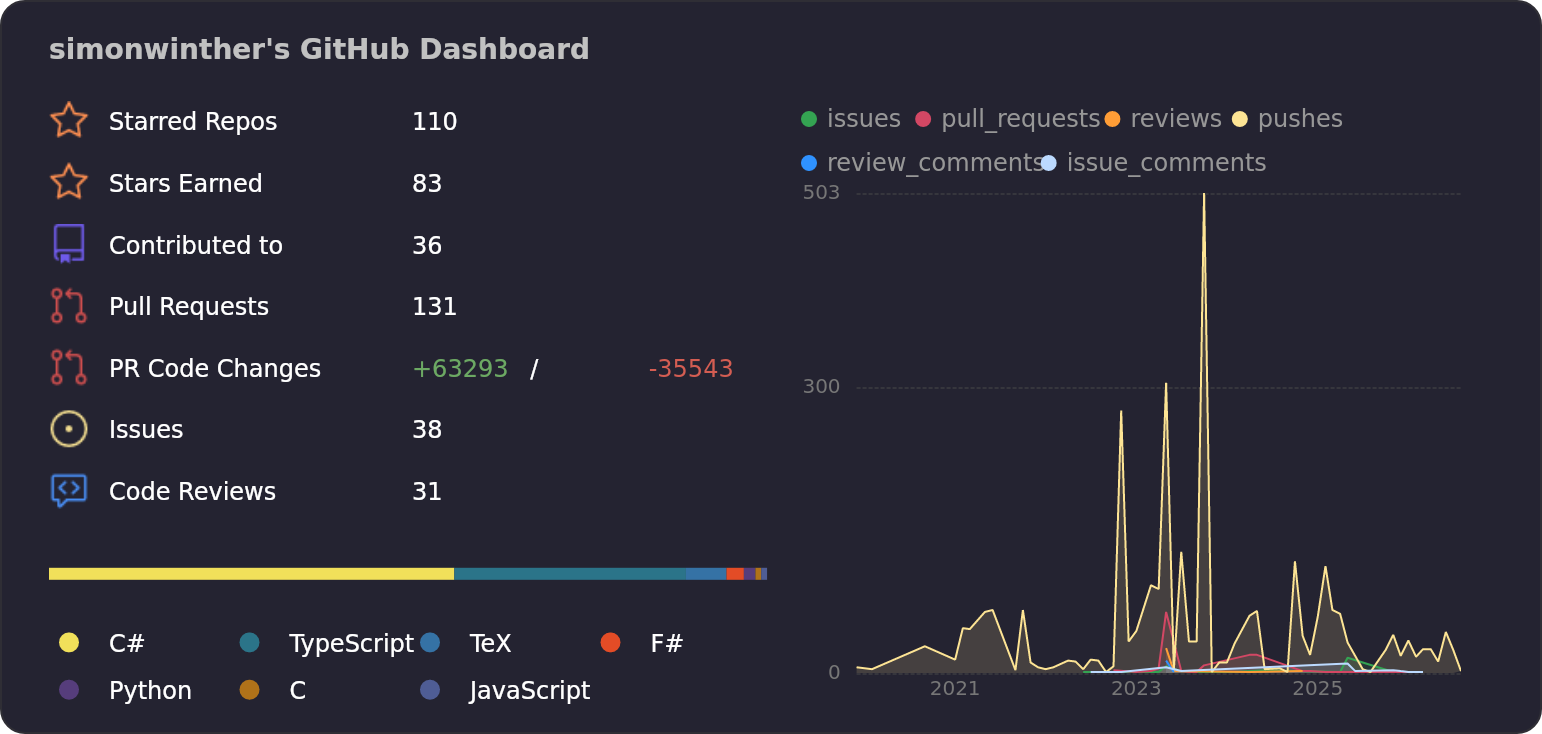Image resolution: width=1542 pixels, height=734 pixels.
Task: Click the 2023 x-axis label
Action: [1136, 689]
